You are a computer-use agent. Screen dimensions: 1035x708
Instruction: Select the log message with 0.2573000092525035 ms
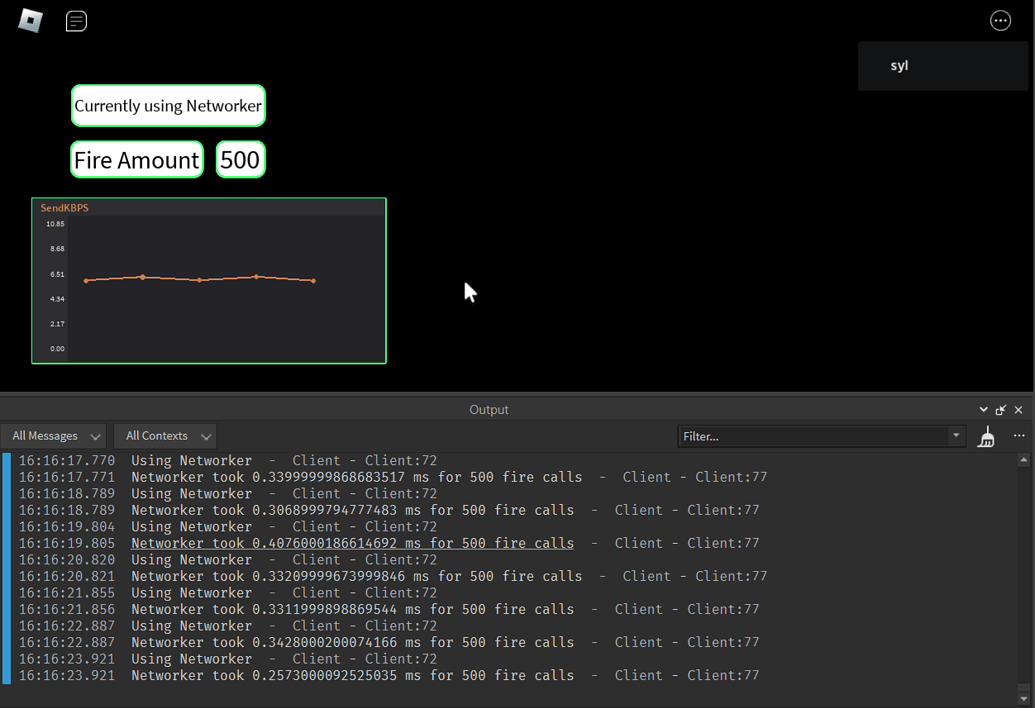pos(352,675)
